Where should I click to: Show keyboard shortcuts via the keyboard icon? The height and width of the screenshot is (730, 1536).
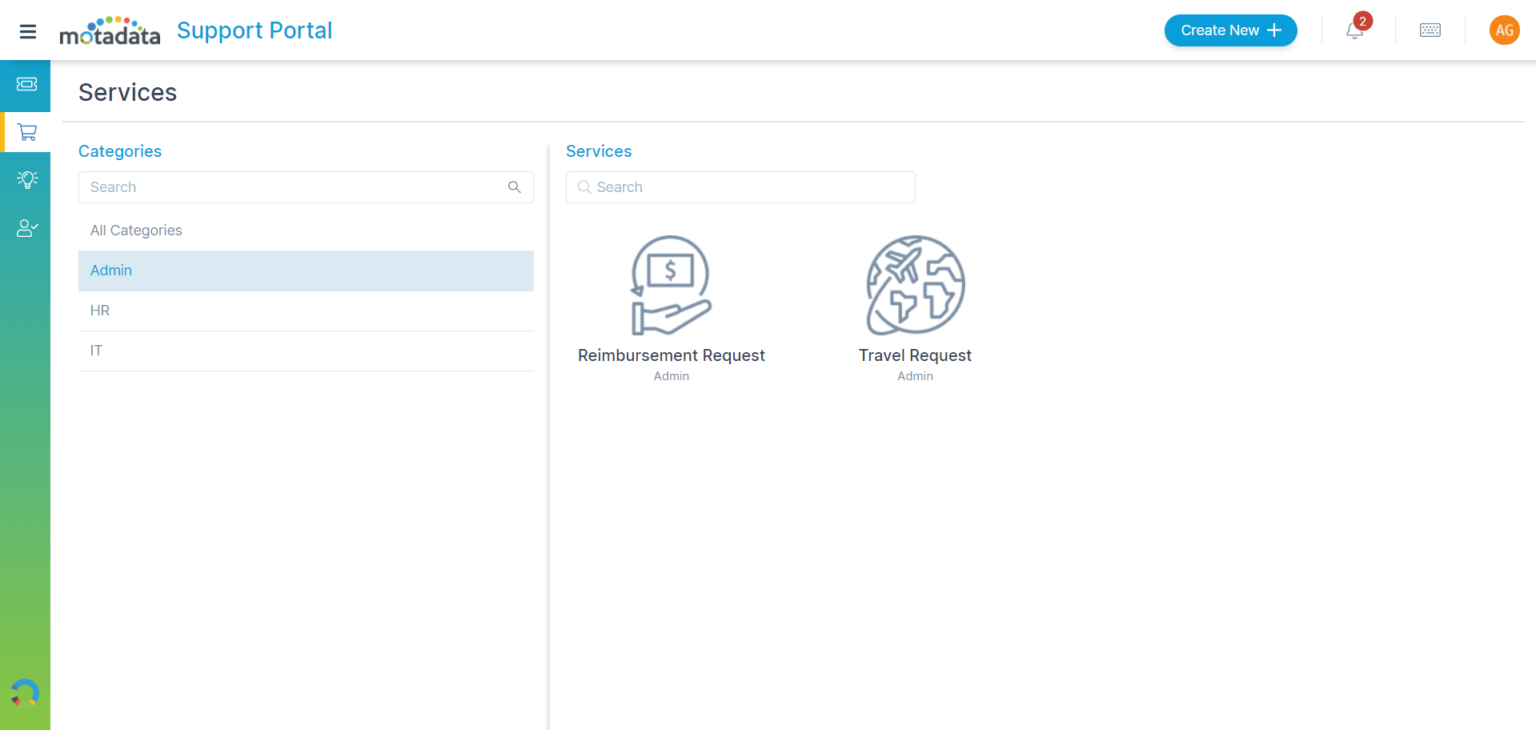(1430, 30)
